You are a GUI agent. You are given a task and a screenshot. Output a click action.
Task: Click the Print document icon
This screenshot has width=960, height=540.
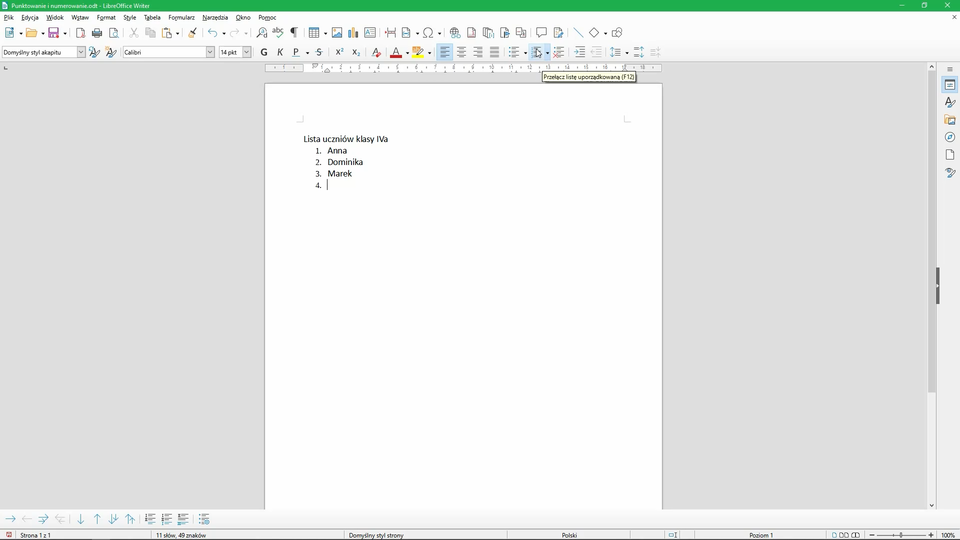(97, 33)
